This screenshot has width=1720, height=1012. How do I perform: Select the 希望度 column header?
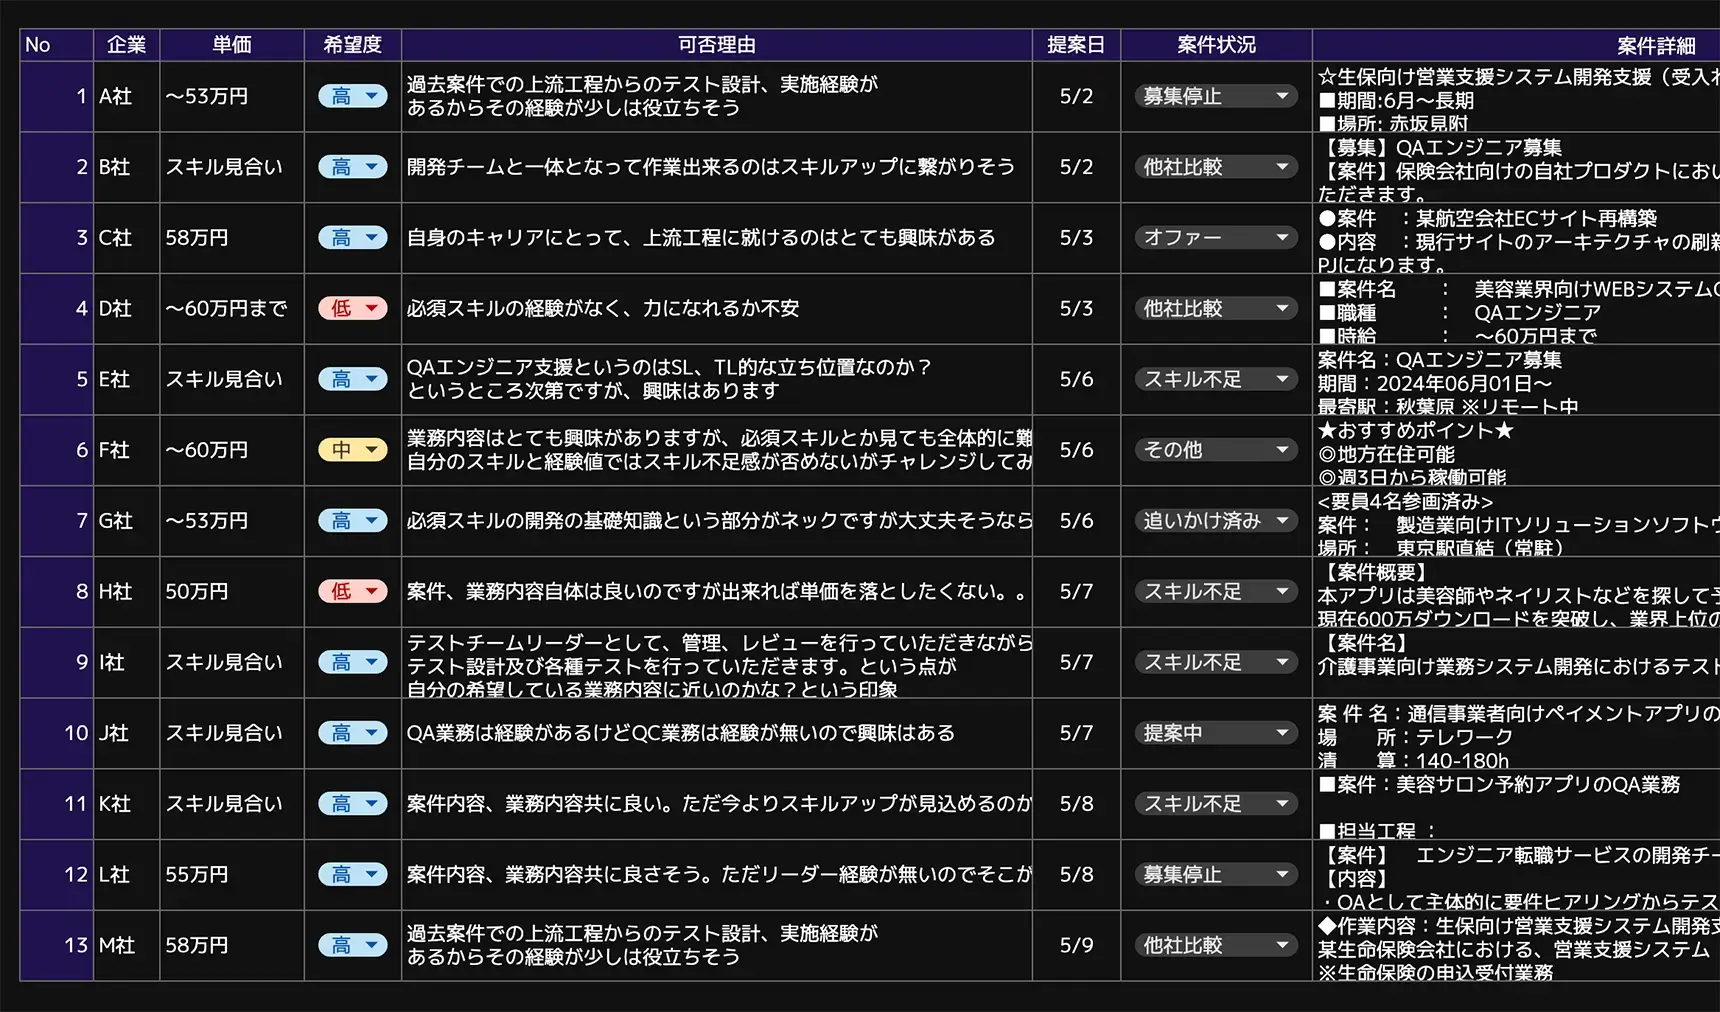tap(353, 45)
